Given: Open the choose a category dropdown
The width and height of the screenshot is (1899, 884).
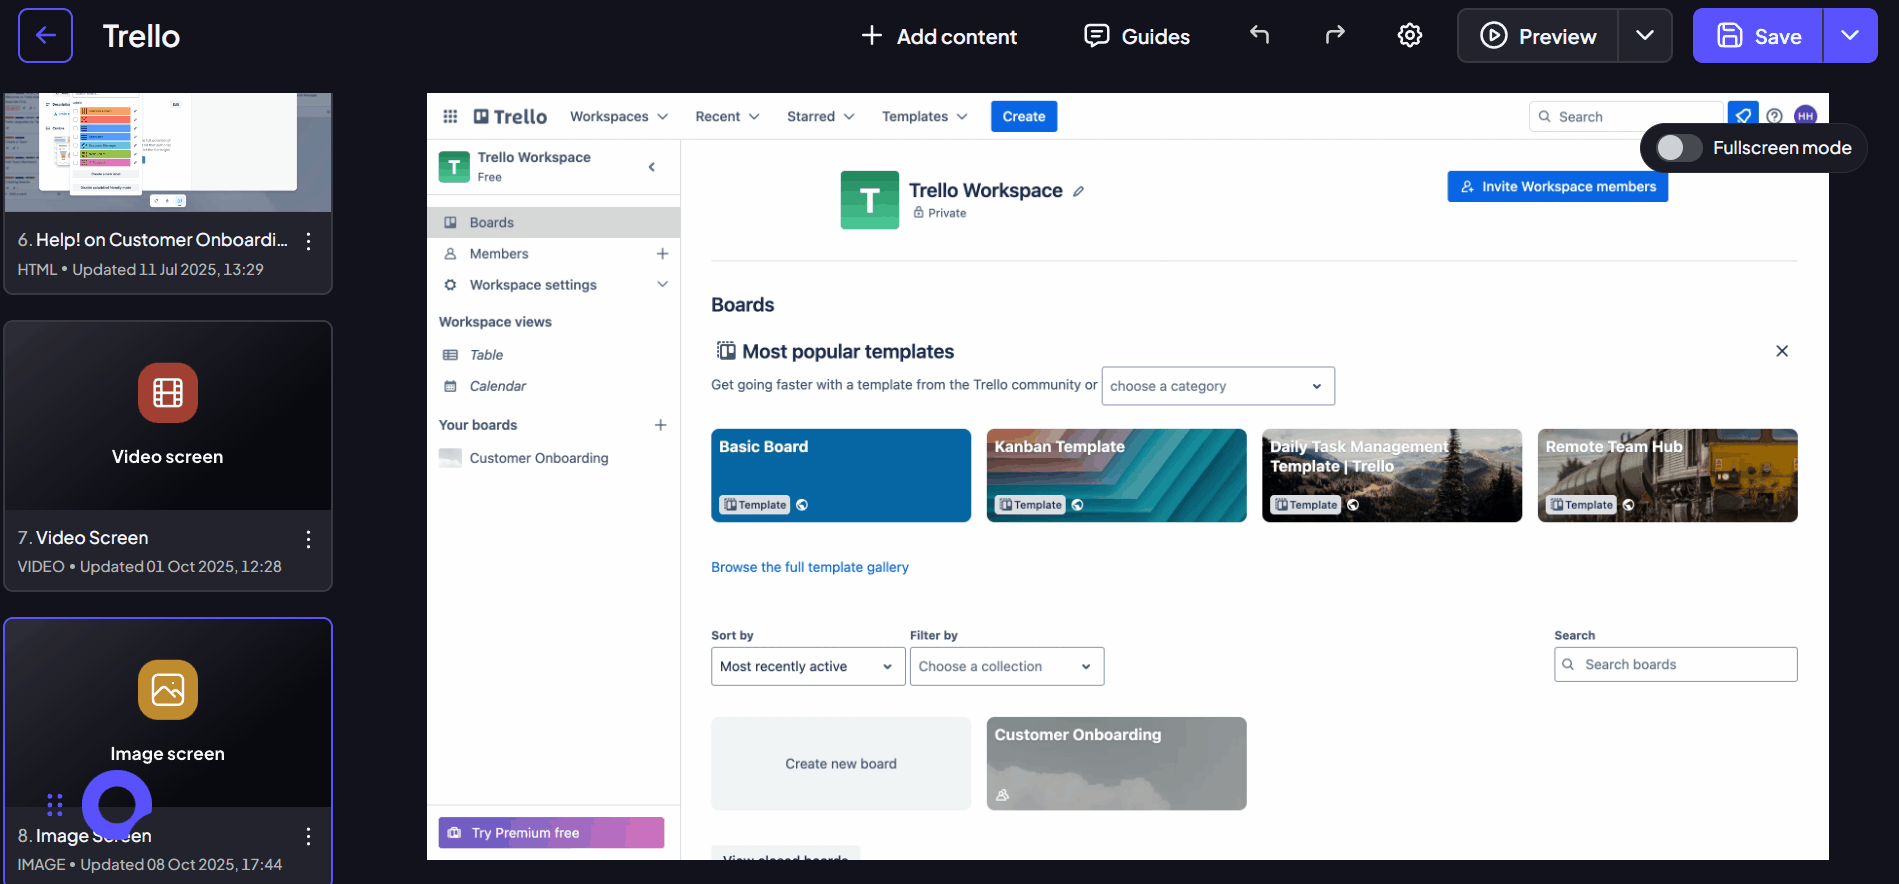Looking at the screenshot, I should [1218, 386].
